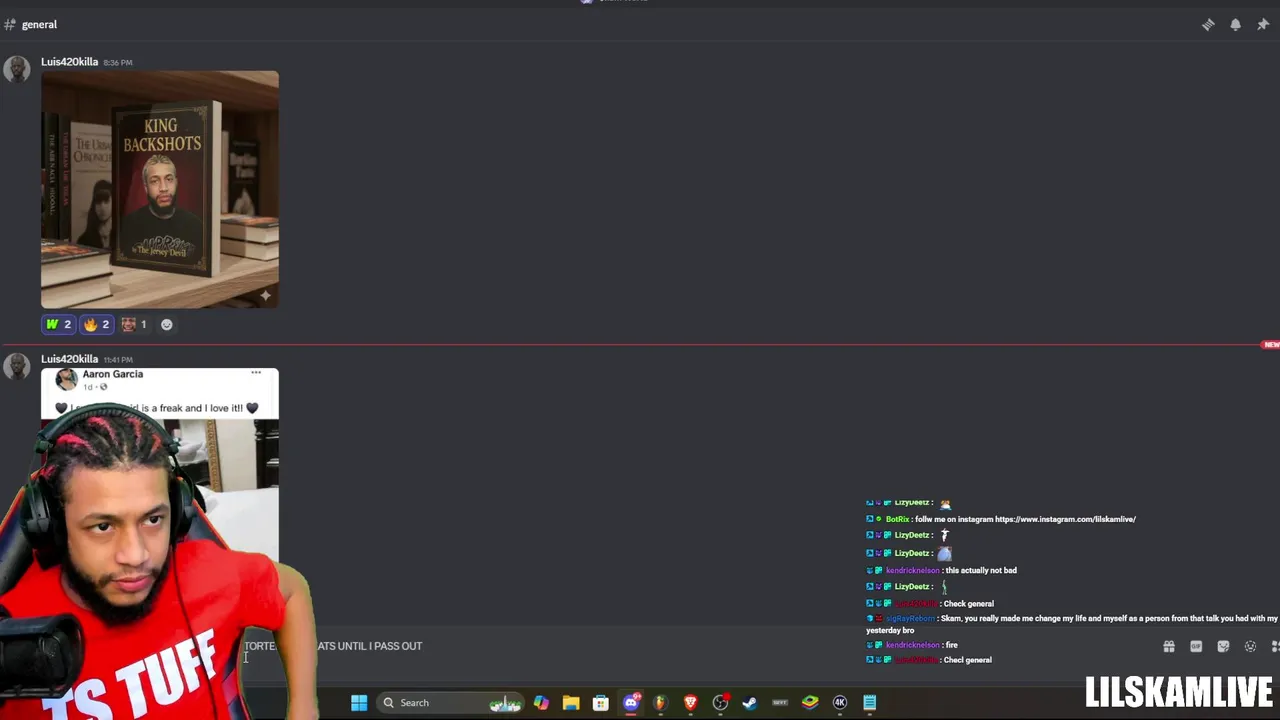Click sparkle icon on King Backshots image
Image resolution: width=1280 pixels, height=720 pixels.
[x=265, y=295]
